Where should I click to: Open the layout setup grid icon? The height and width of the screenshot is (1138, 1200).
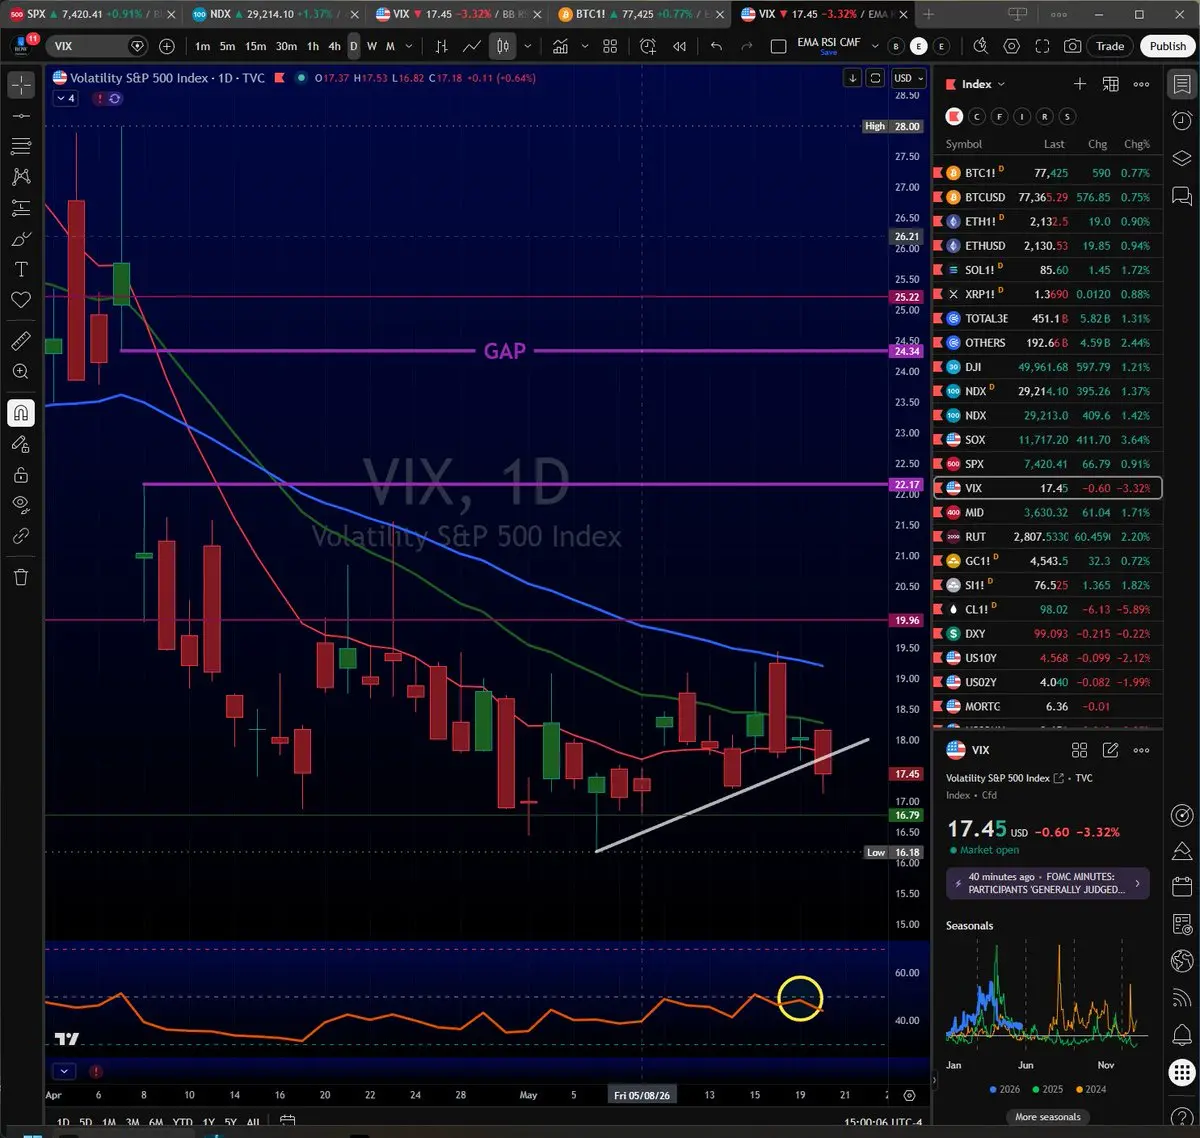610,46
